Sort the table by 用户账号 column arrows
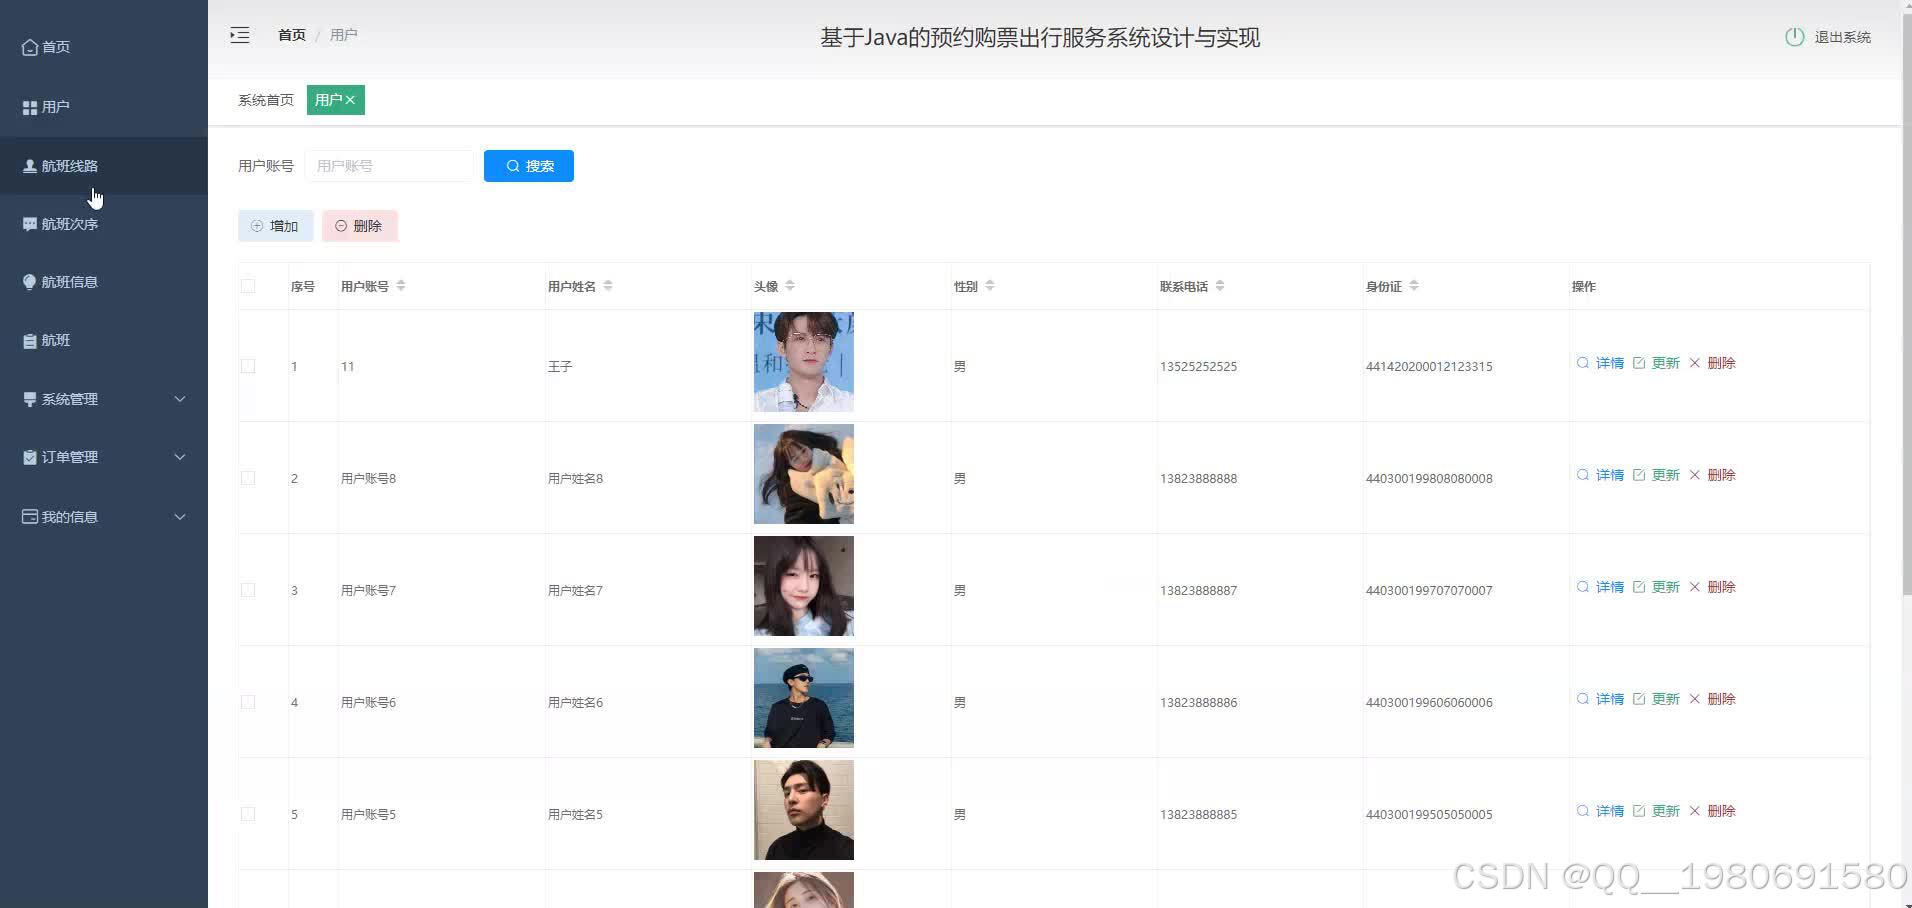Screen dimensions: 1912x908 (x=400, y=285)
